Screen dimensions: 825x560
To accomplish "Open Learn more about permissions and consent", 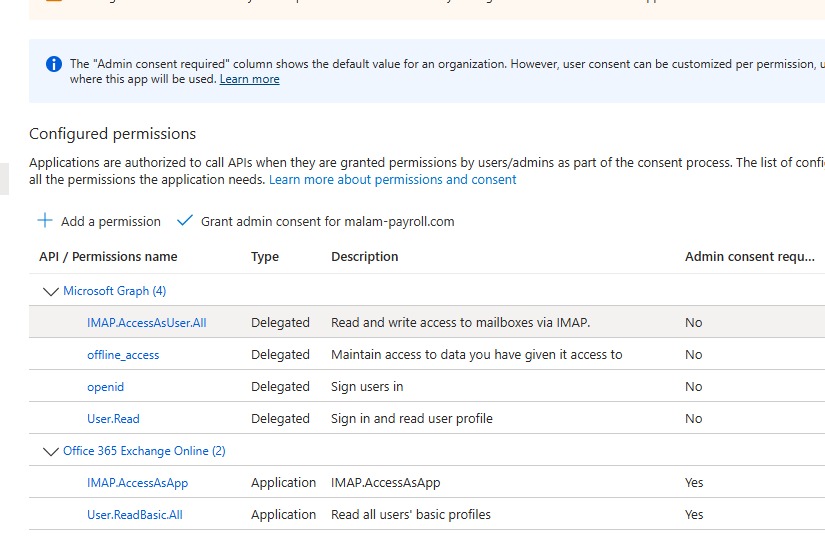I will click(393, 179).
